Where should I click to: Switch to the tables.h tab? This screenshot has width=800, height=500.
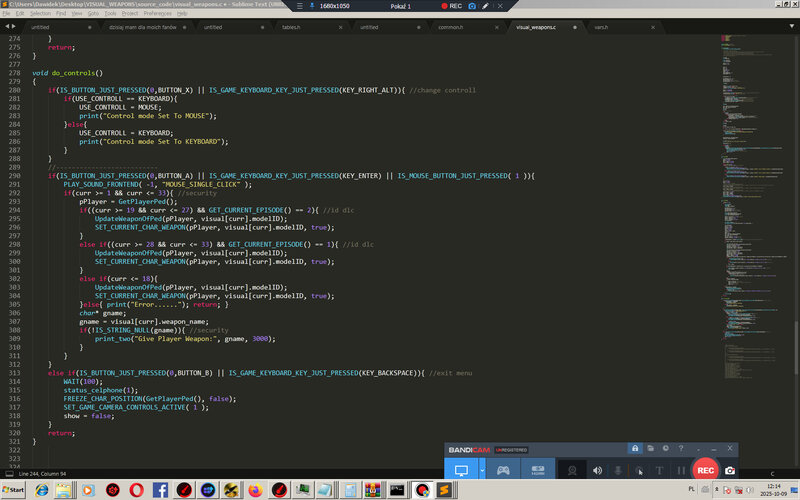tap(290, 27)
